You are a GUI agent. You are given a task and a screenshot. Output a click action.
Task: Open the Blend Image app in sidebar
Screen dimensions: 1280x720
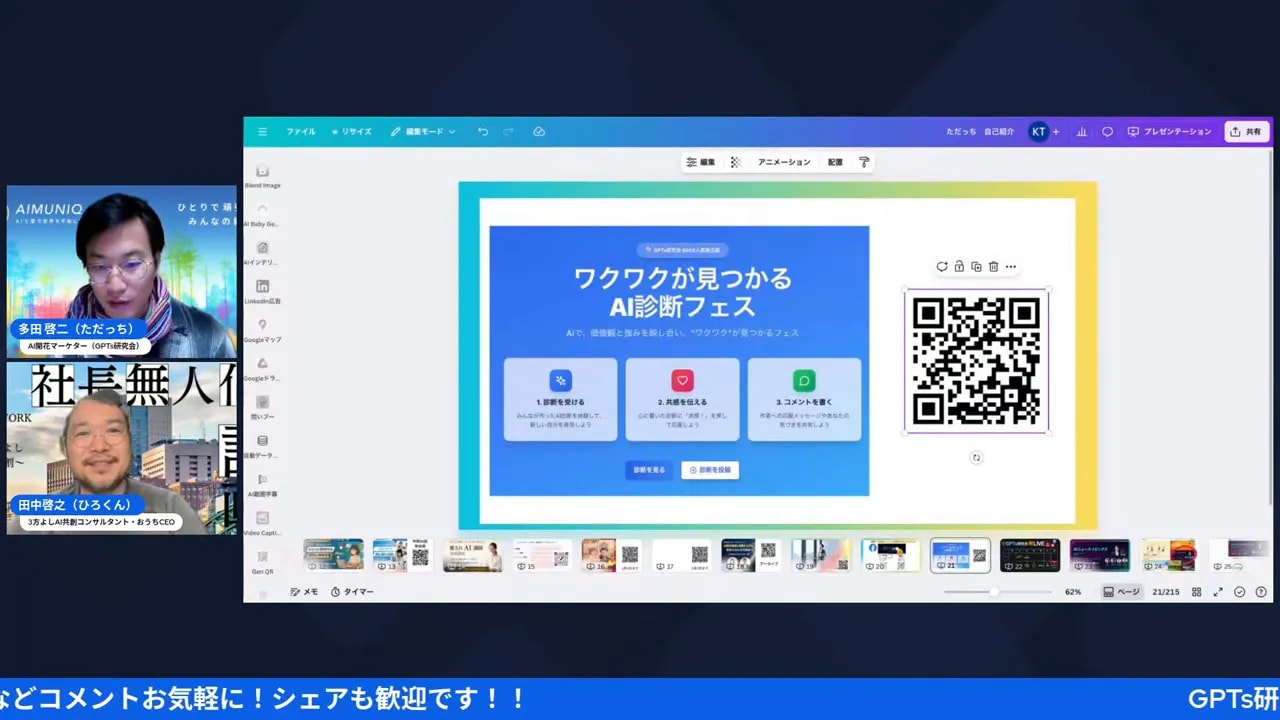[262, 170]
